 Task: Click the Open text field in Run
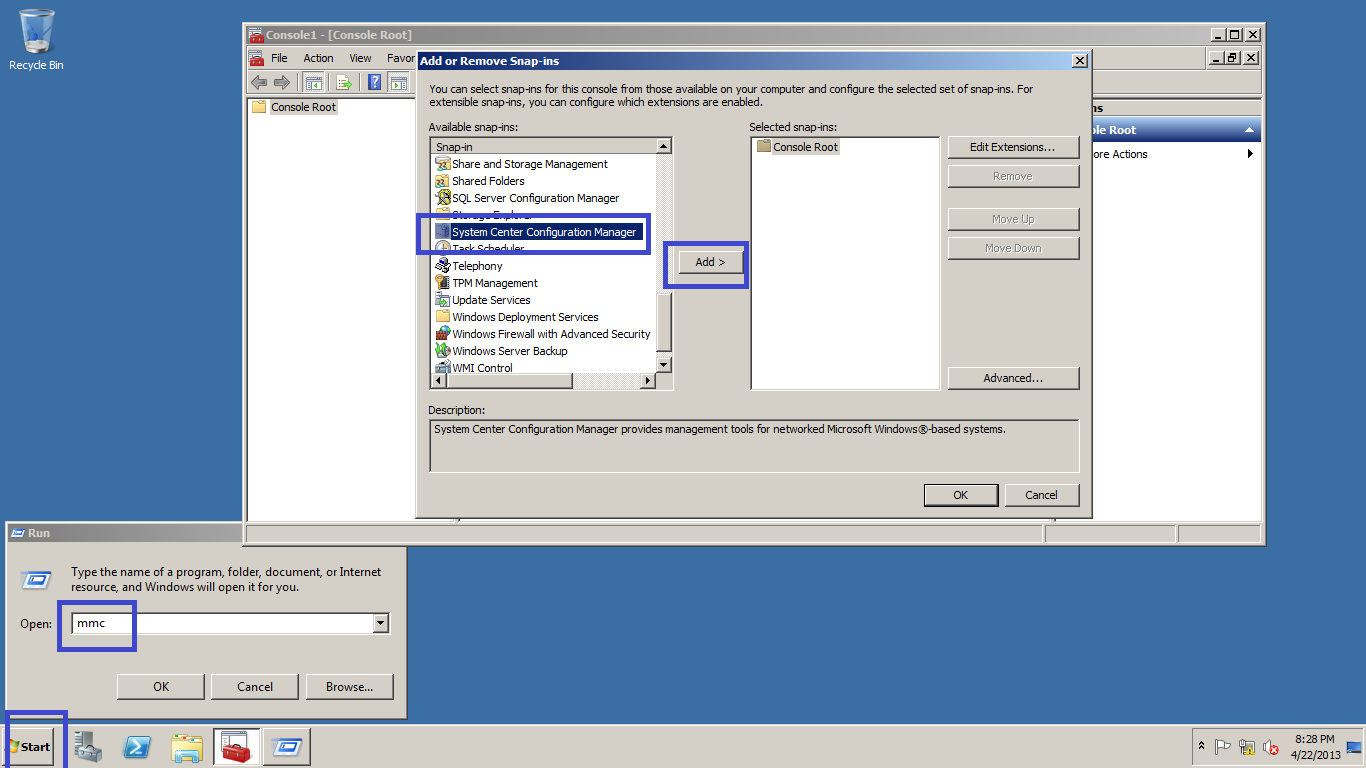tap(223, 623)
